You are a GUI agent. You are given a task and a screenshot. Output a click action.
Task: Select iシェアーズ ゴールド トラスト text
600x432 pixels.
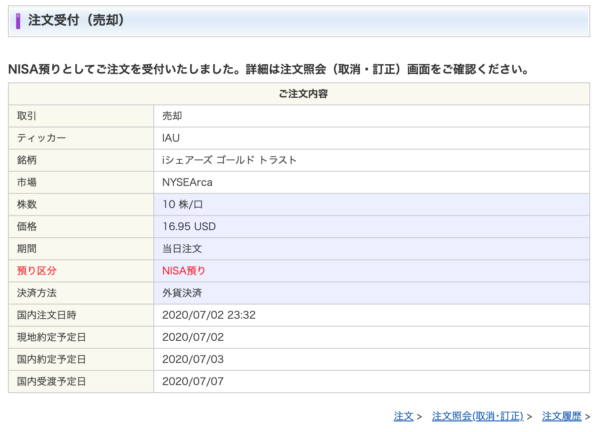click(229, 160)
